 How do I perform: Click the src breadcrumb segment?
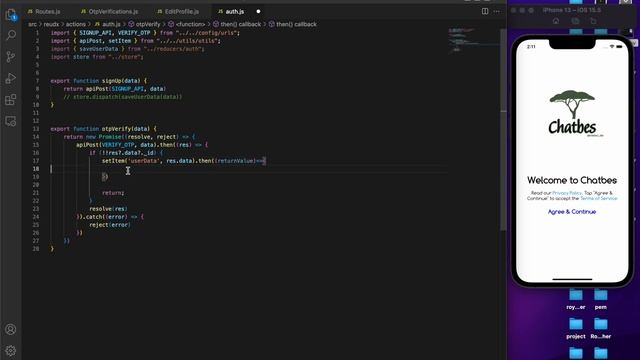[x=32, y=24]
